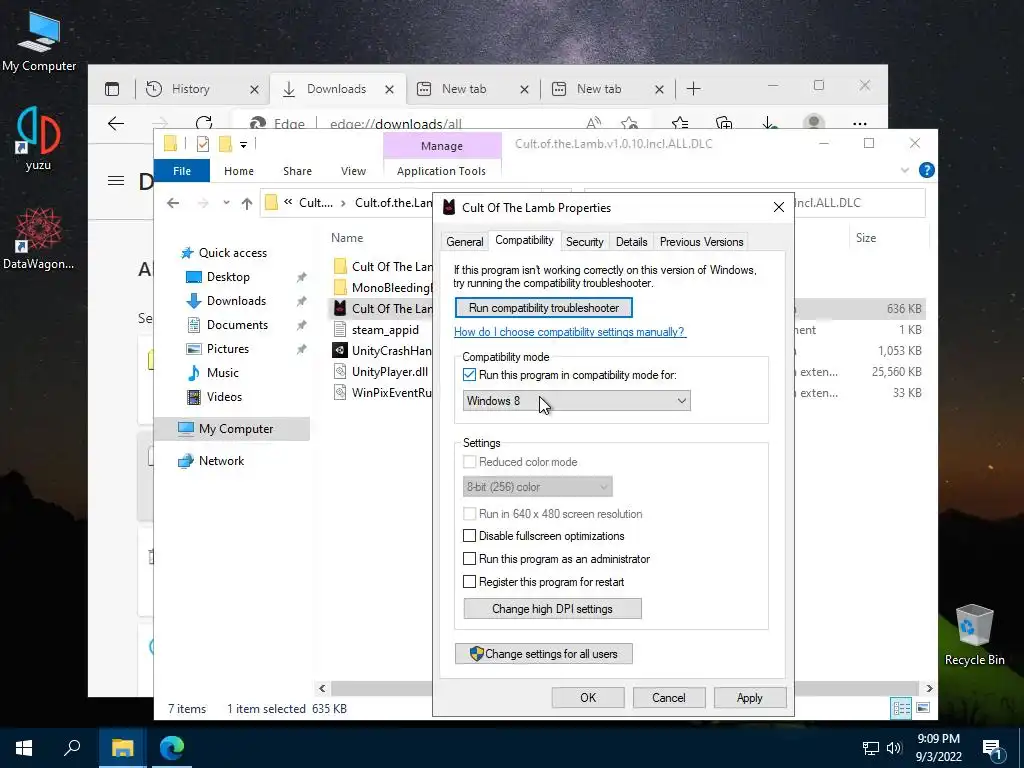Screen dimensions: 1024x768
Task: Open a new Edge tab with plus
Action: (694, 89)
